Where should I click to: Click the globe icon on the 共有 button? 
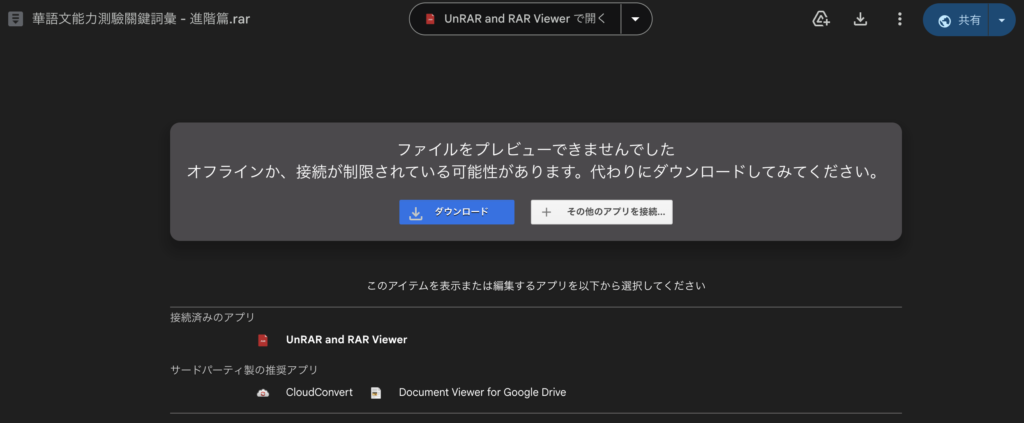point(944,20)
